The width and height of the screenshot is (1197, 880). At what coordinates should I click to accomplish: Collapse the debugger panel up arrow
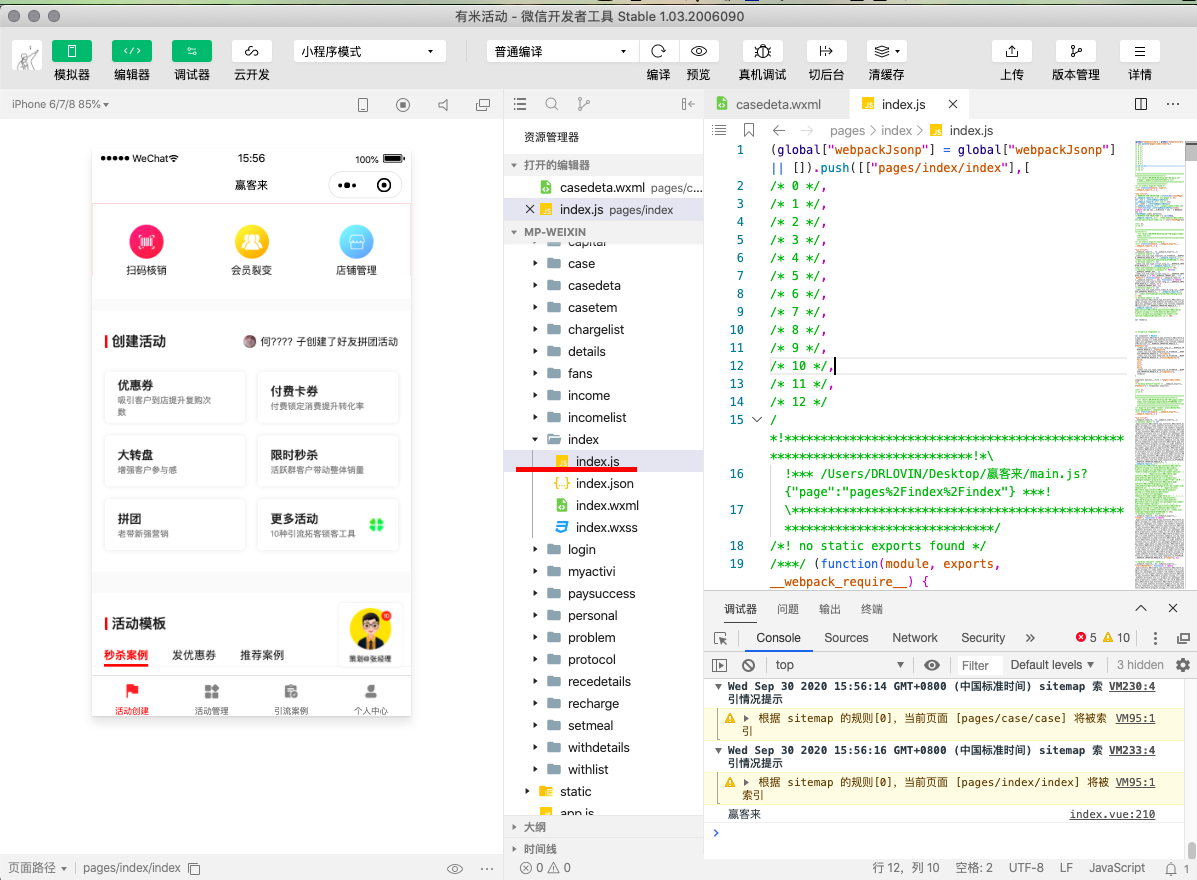1141,608
